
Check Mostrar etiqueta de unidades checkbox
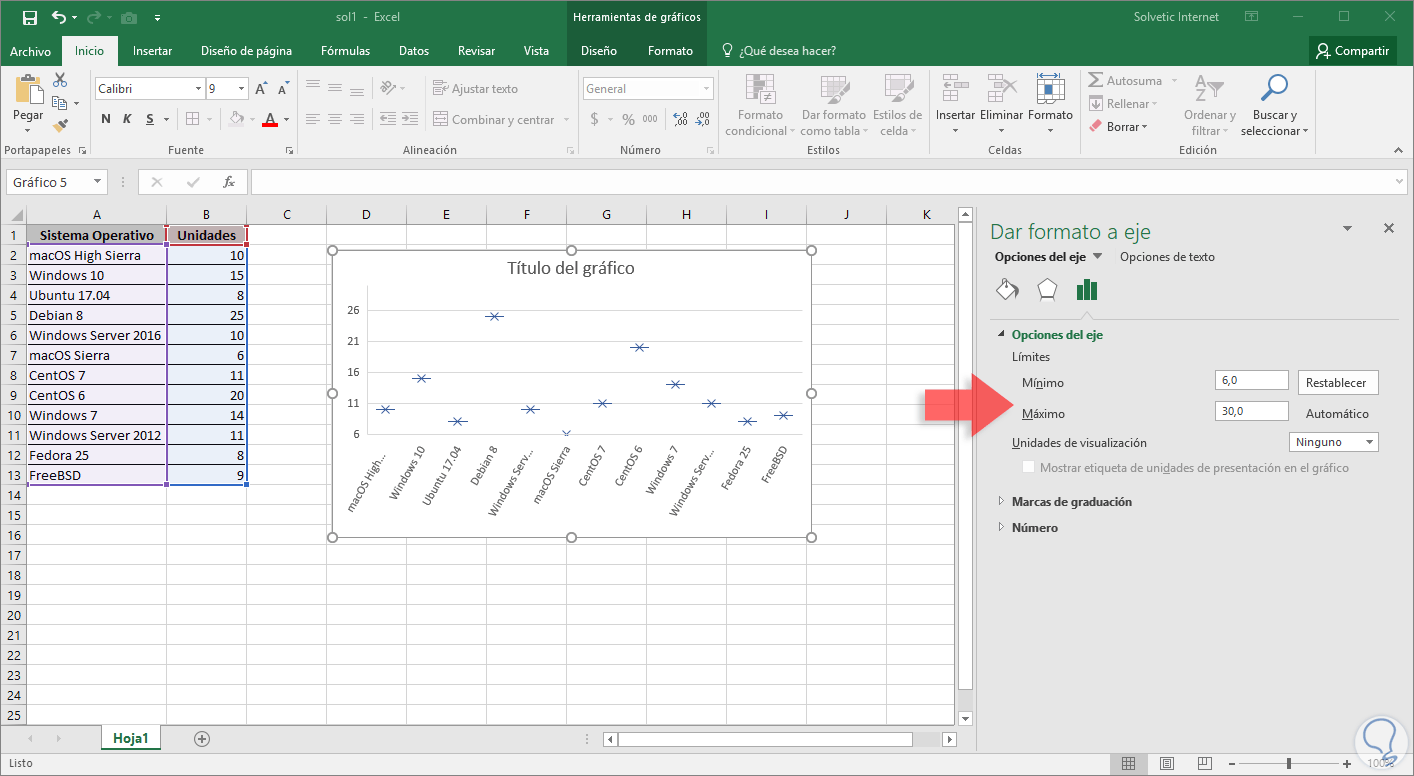1028,468
